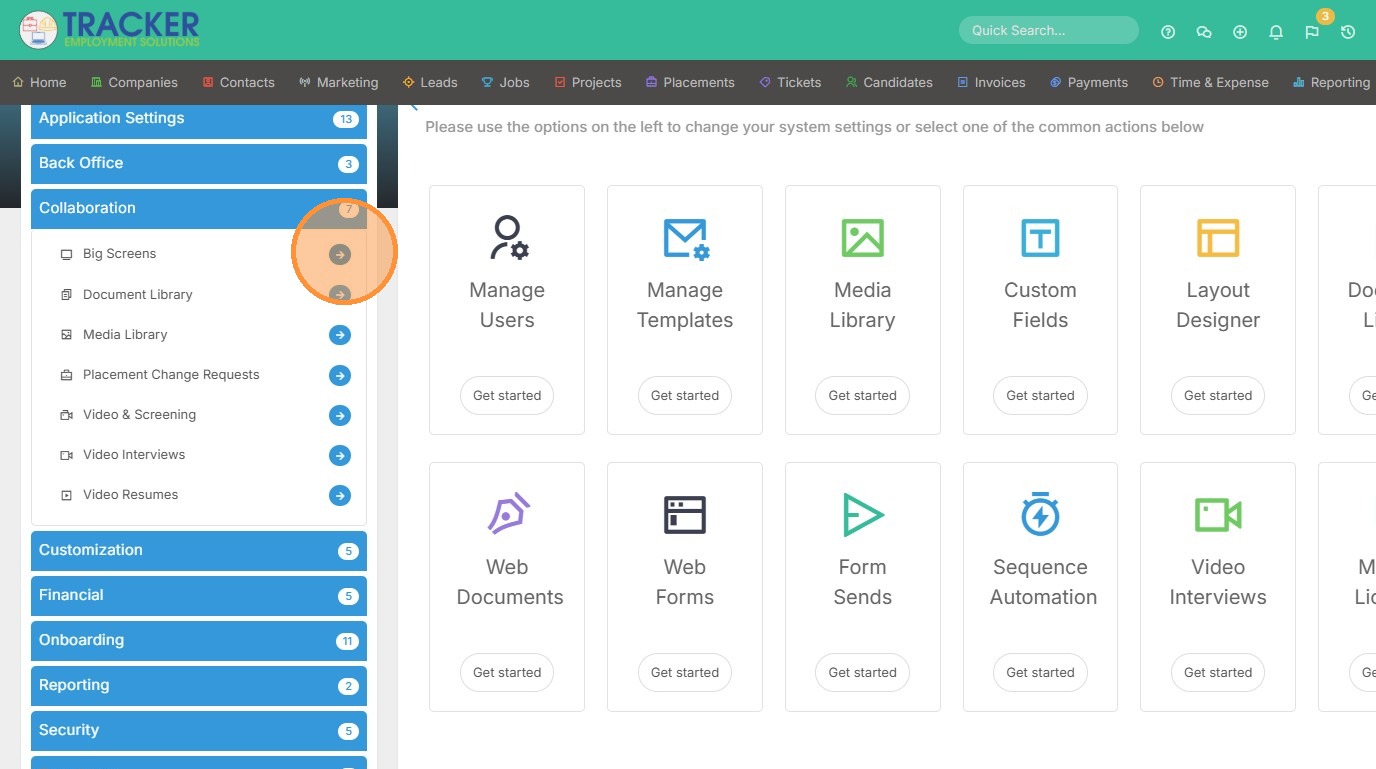The image size is (1376, 769).
Task: Expand the Onboarding section
Action: [199, 641]
